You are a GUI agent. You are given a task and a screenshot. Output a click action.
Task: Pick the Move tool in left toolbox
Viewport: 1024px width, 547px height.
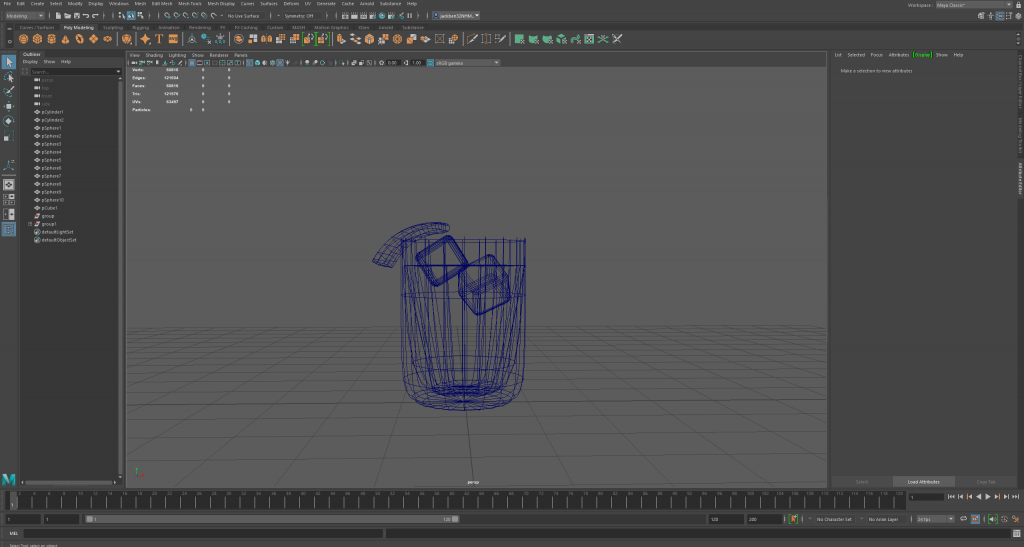[x=9, y=106]
